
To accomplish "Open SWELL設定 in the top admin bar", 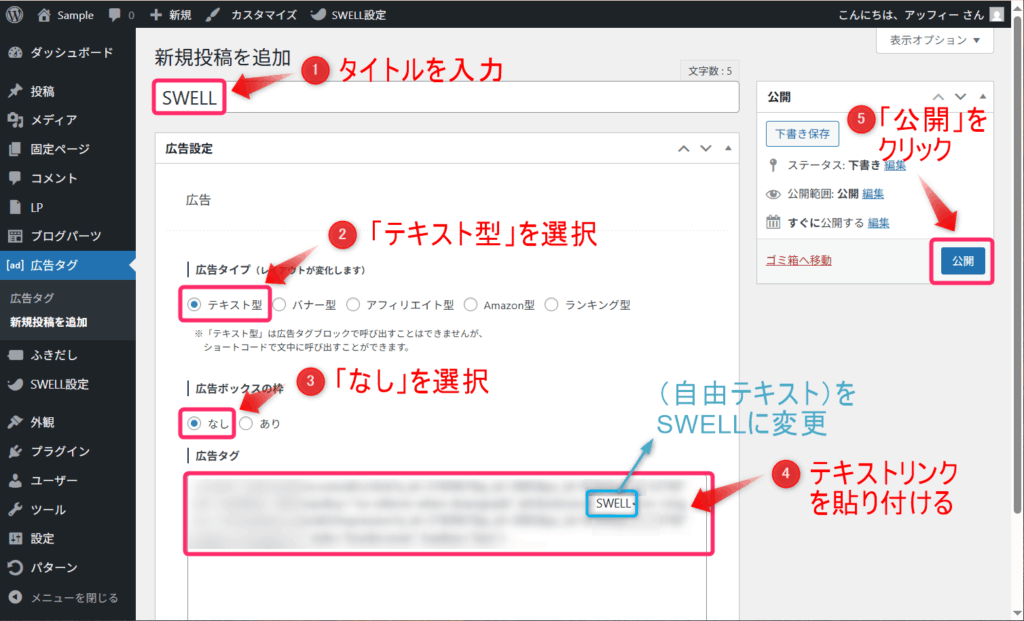I will coord(348,15).
